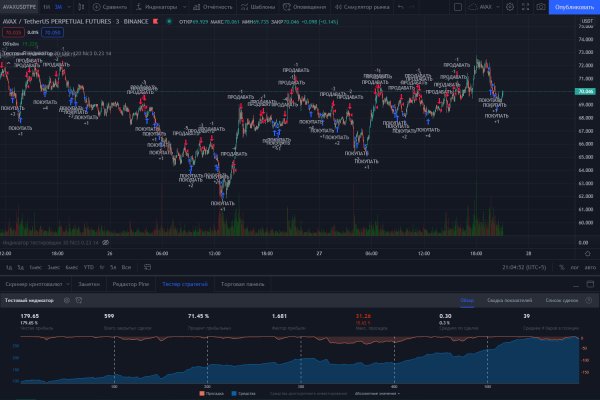The width and height of the screenshot is (600, 400).
Task: Take a chart snapshot with camera icon
Action: coord(540,7)
